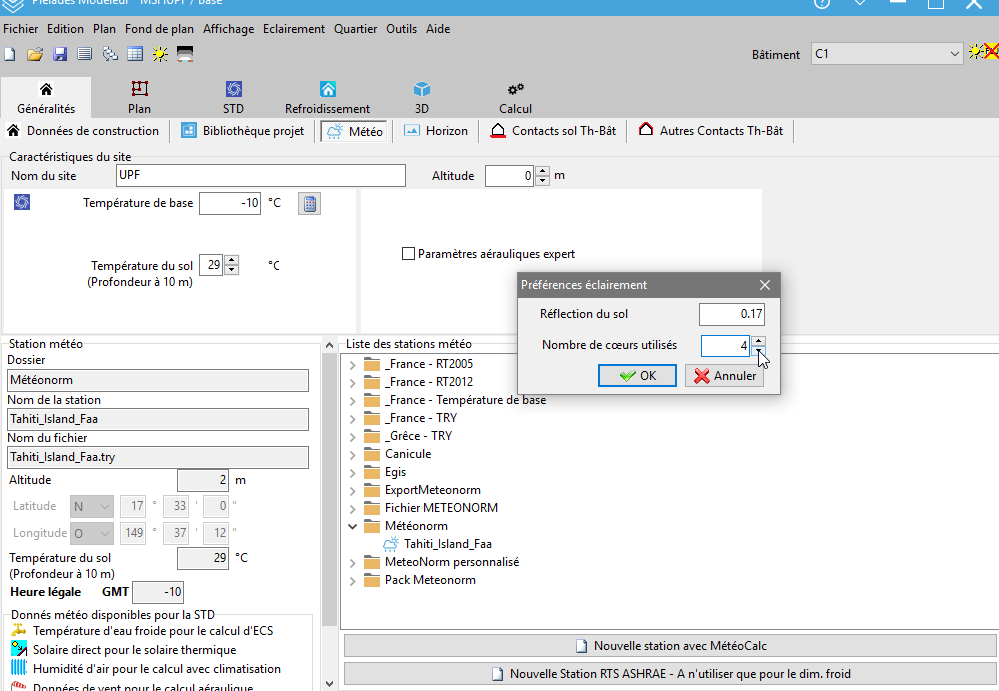Switch to the Plan tab

tap(140, 97)
